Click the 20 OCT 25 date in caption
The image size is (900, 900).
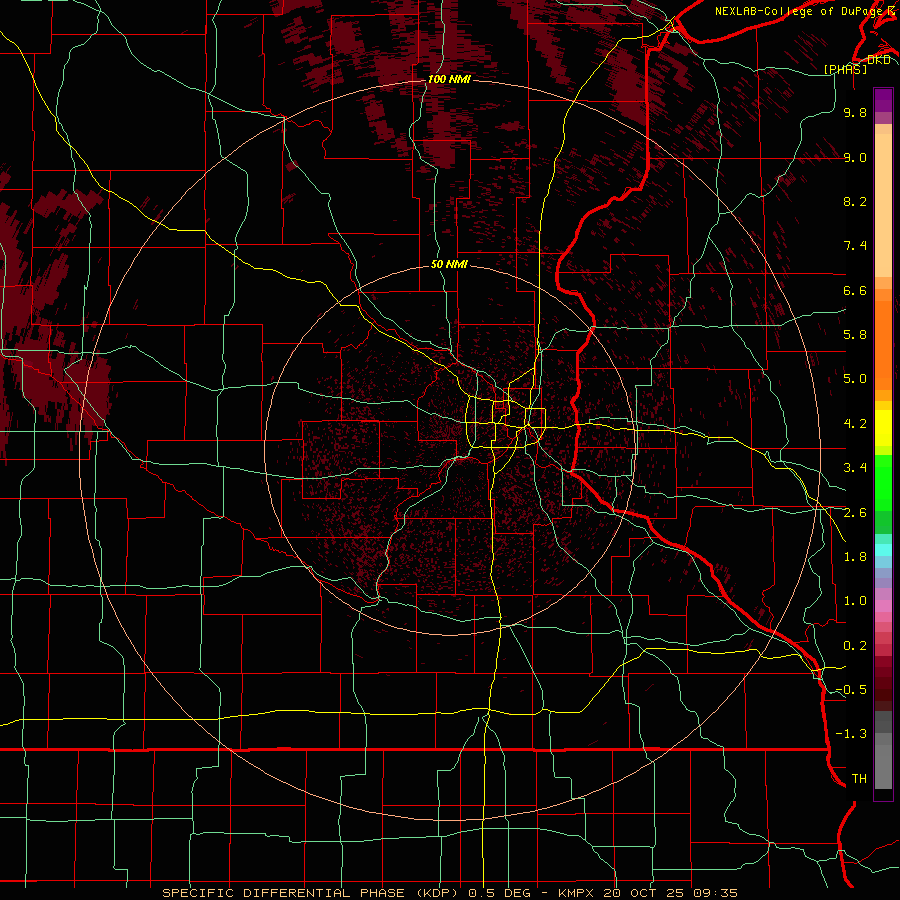click(x=645, y=893)
